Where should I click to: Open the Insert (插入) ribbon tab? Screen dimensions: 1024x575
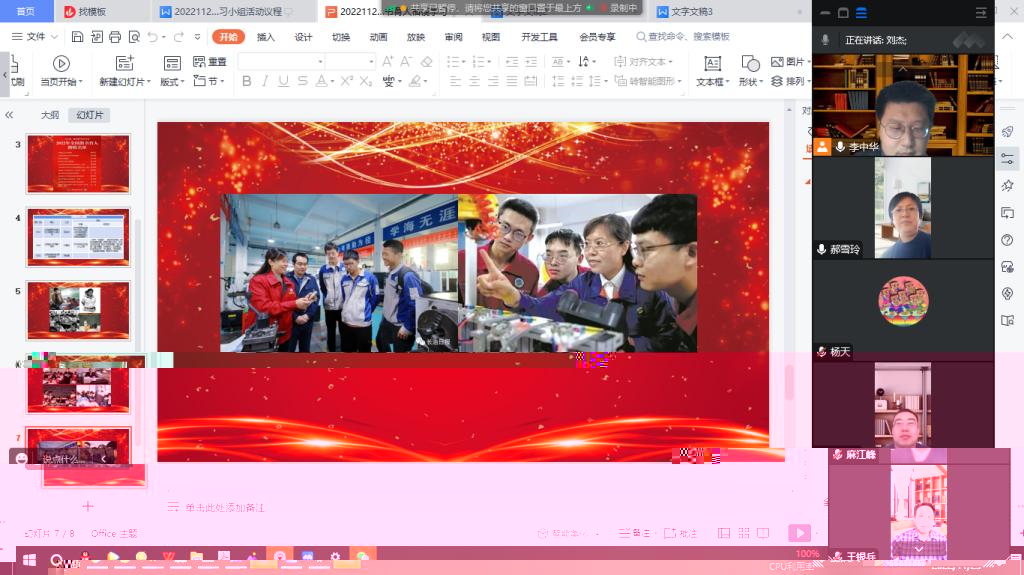coord(266,37)
